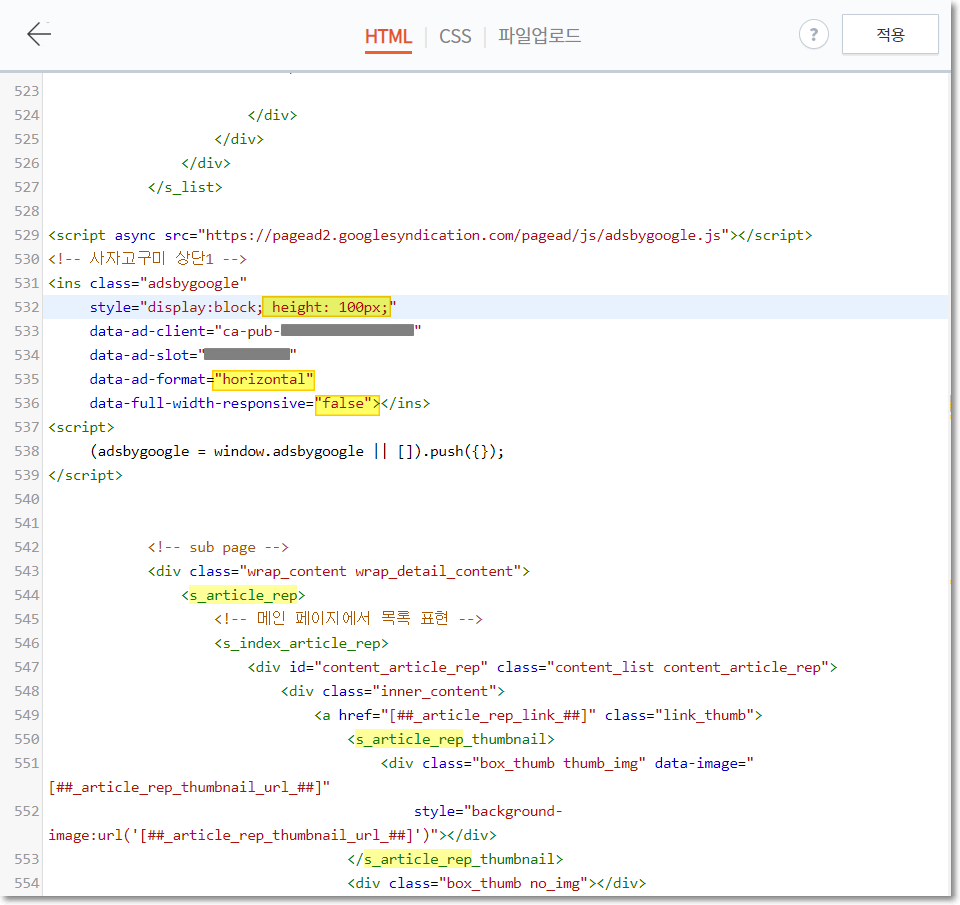Click the opening <s_article_rep_thumbnail> tag on line 550

(x=451, y=739)
